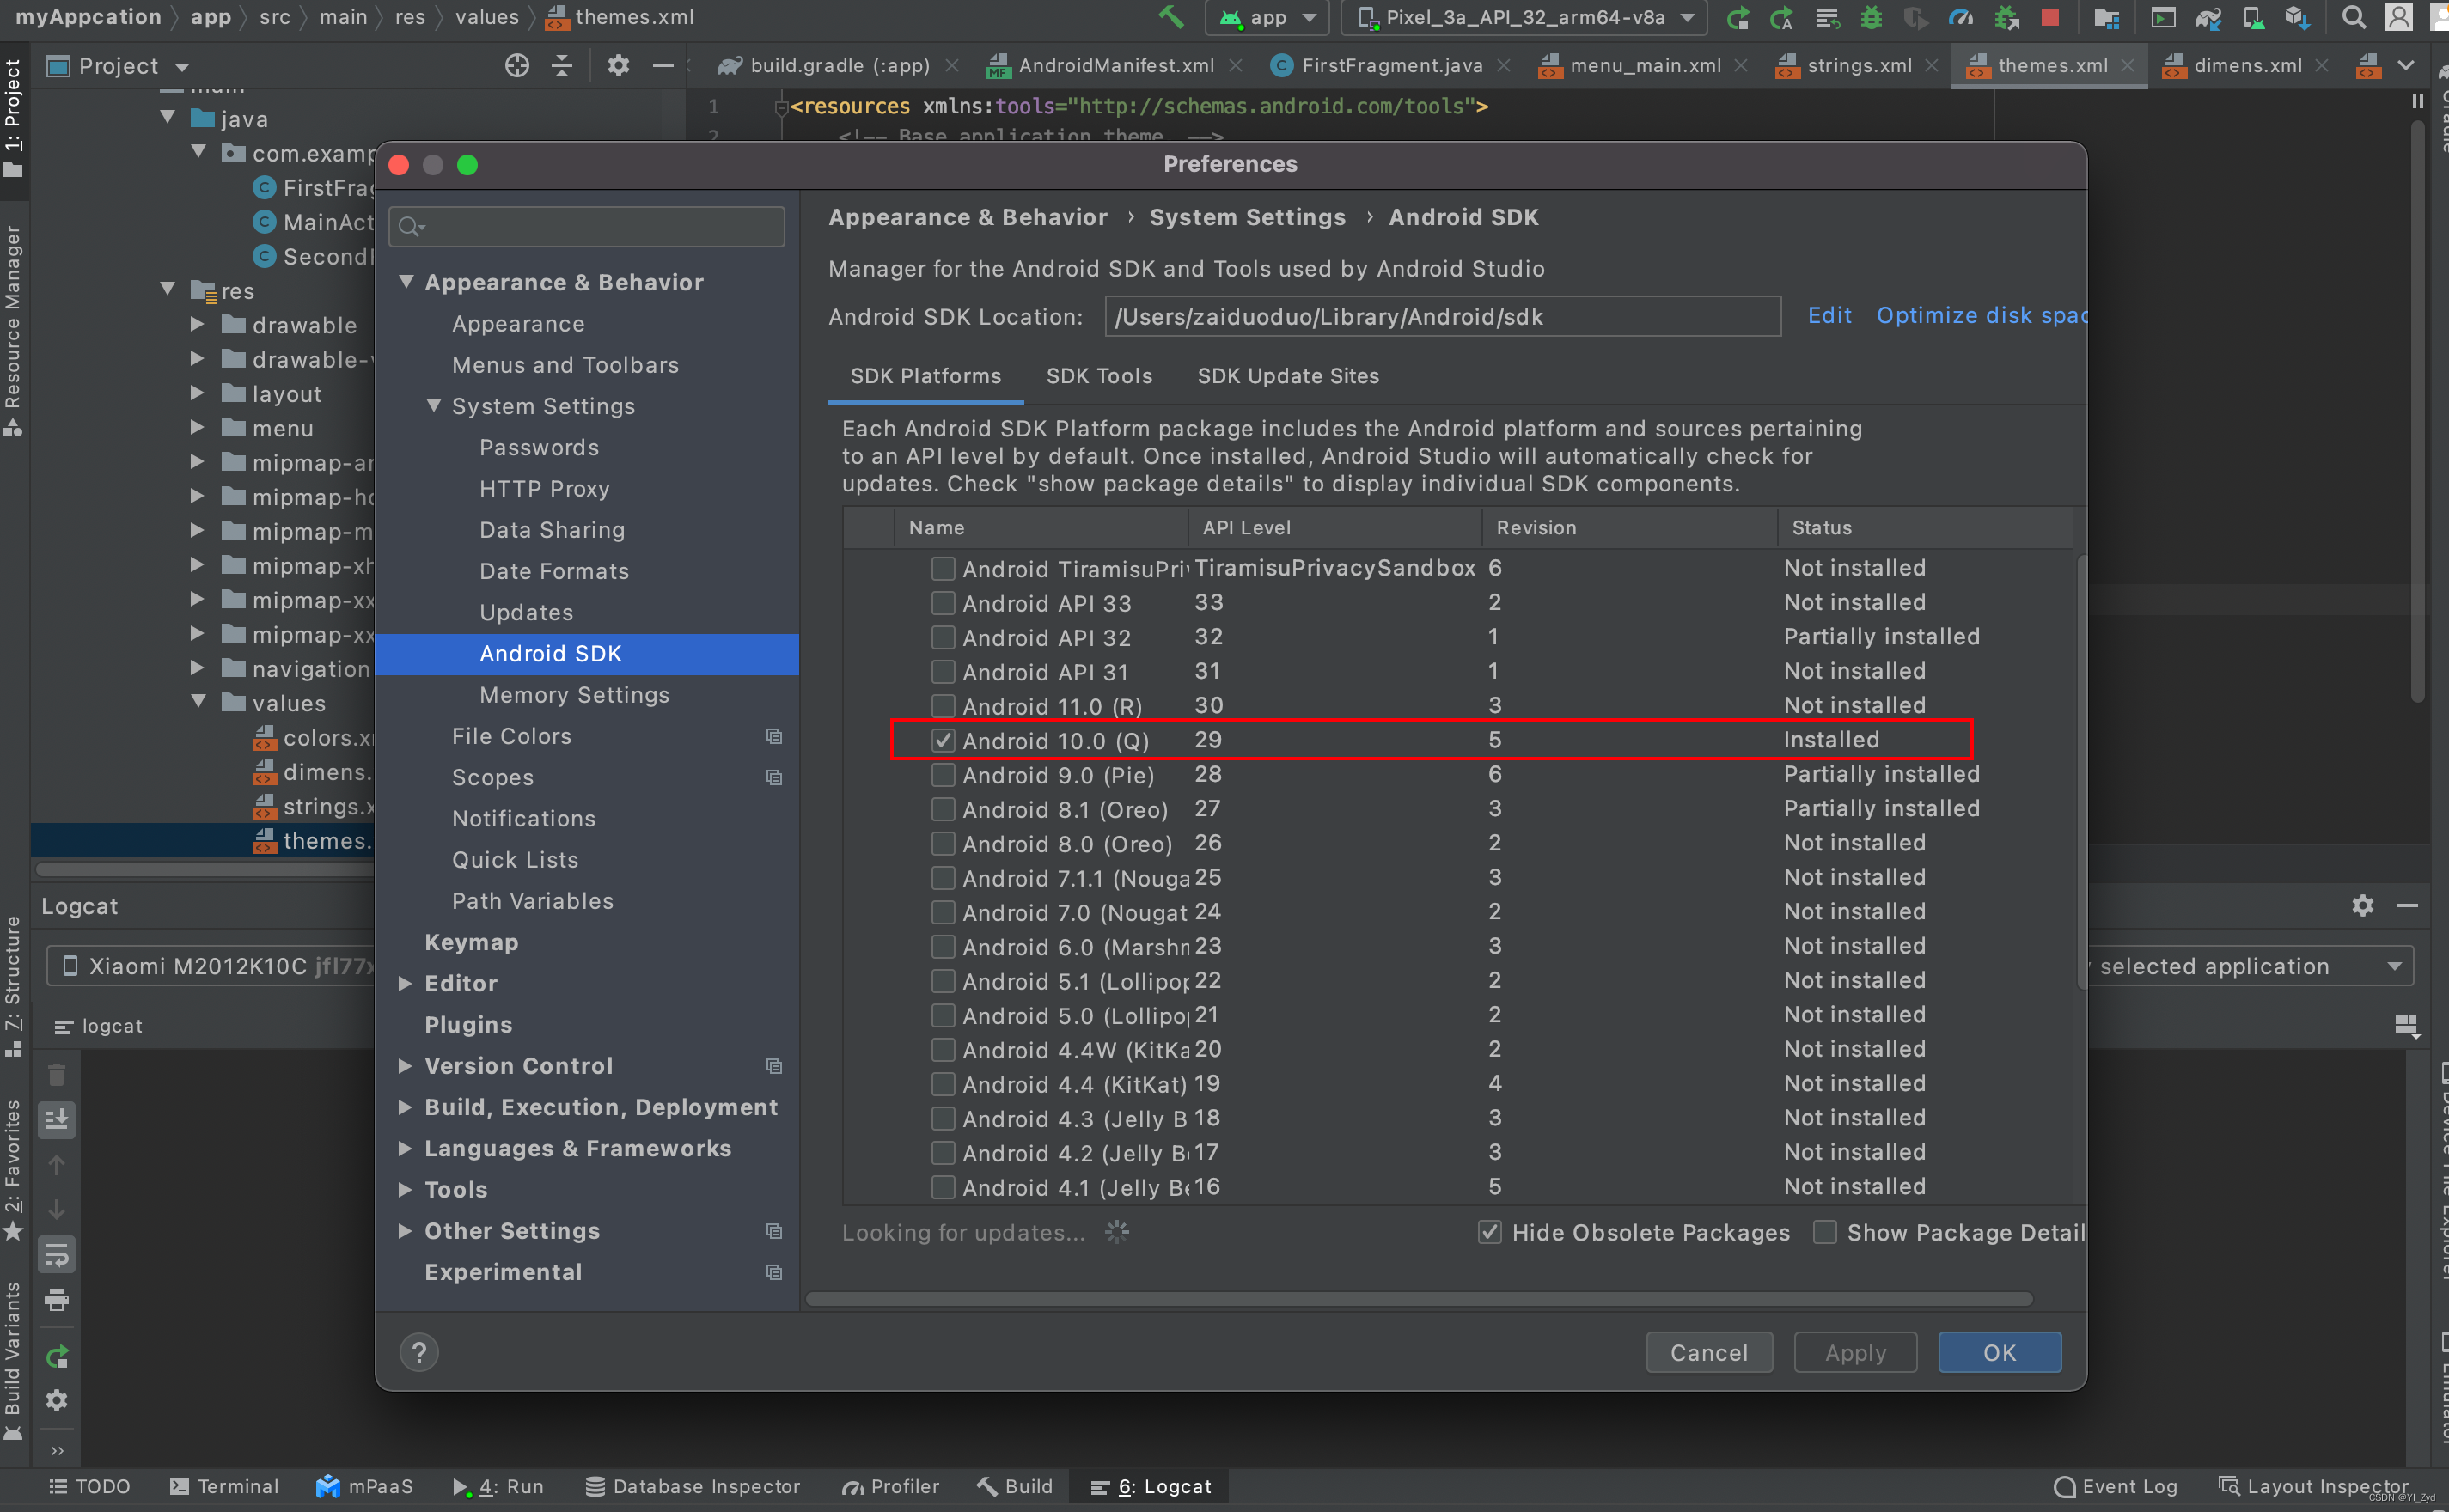The image size is (2449, 1512).
Task: Enable Android API 33 installation checkbox
Action: coord(939,601)
